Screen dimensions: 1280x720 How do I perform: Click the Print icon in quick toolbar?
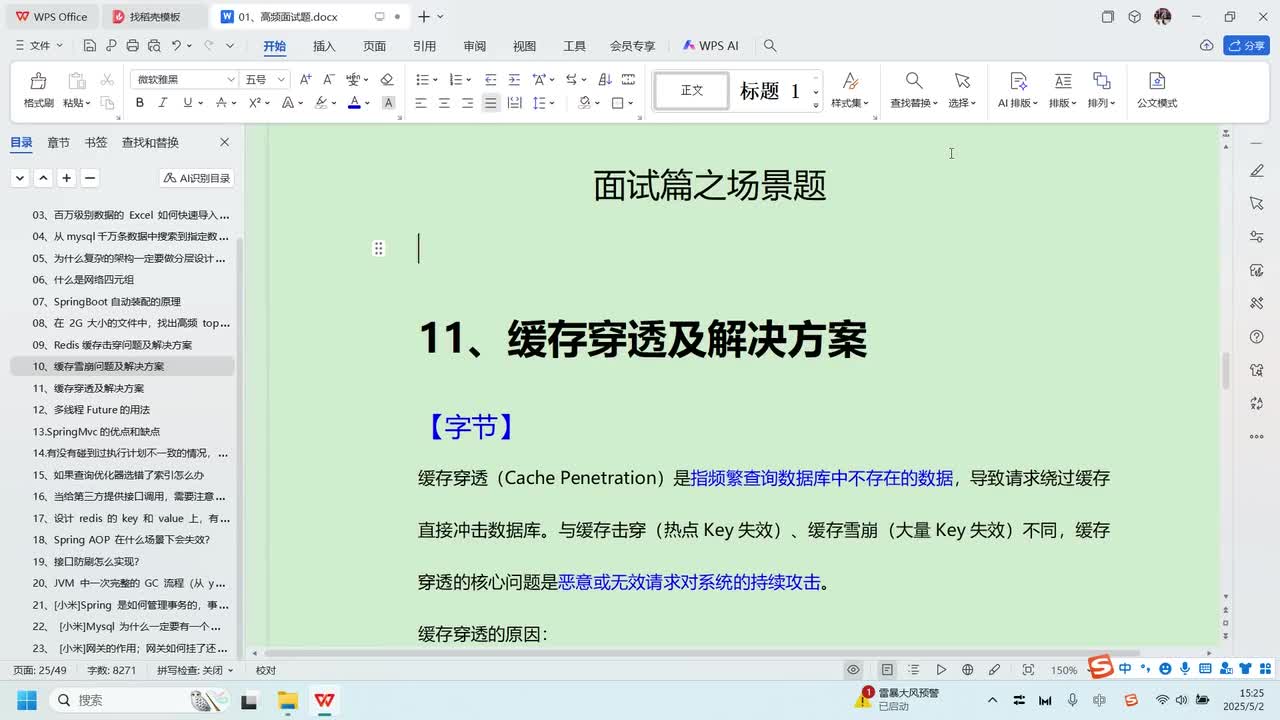[132, 46]
